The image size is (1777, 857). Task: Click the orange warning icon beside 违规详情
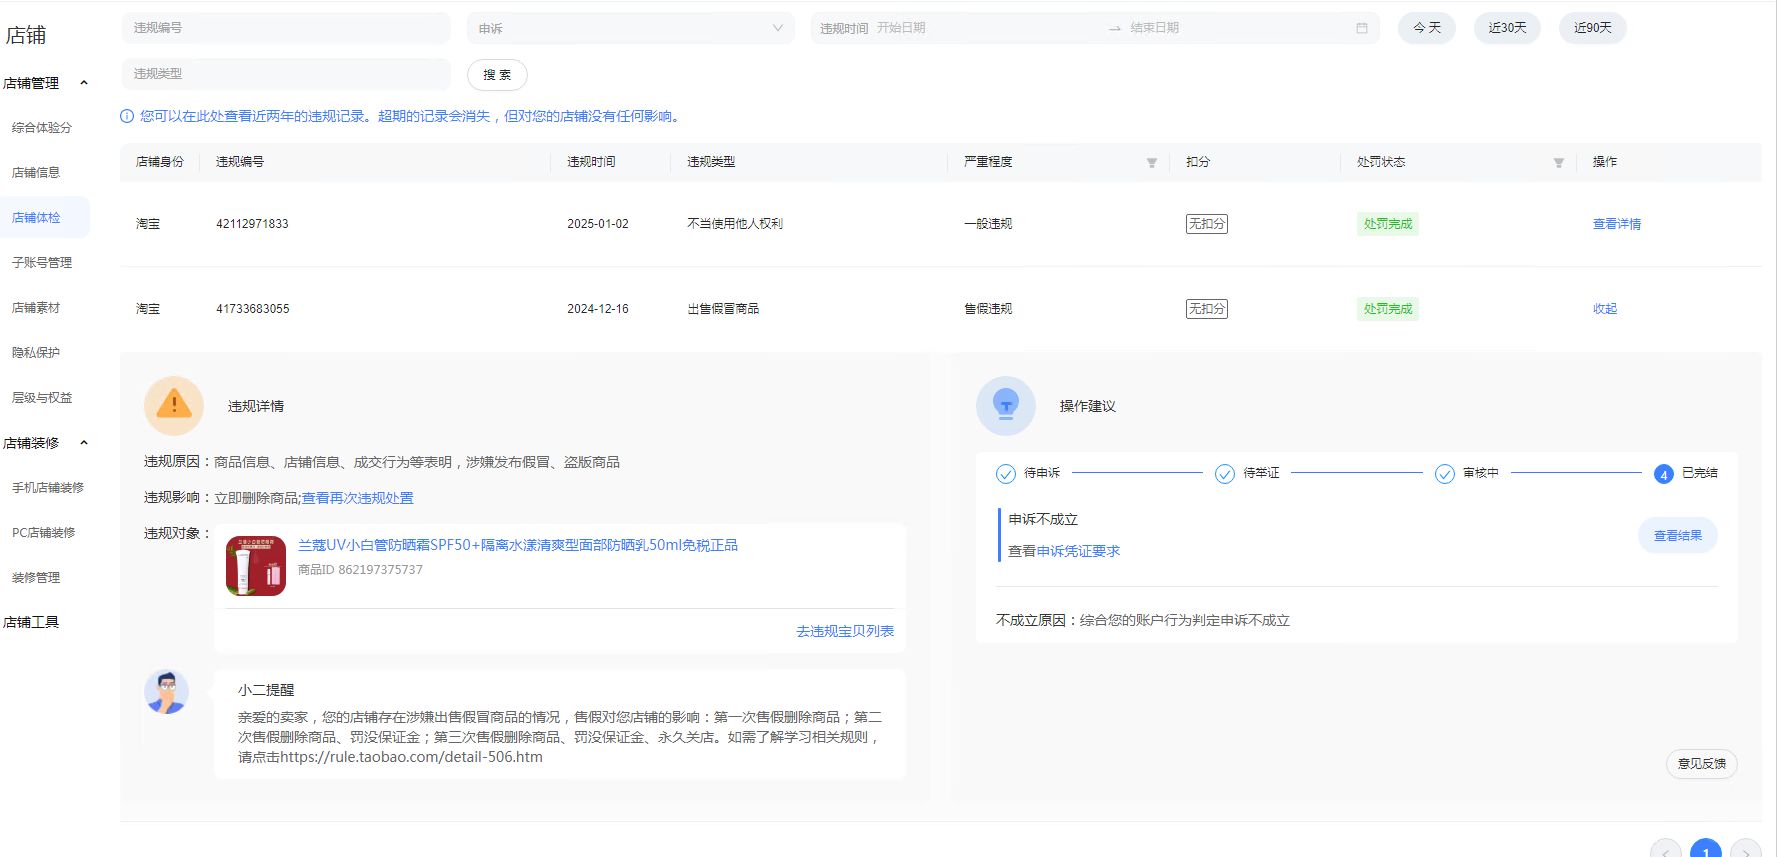(x=174, y=405)
